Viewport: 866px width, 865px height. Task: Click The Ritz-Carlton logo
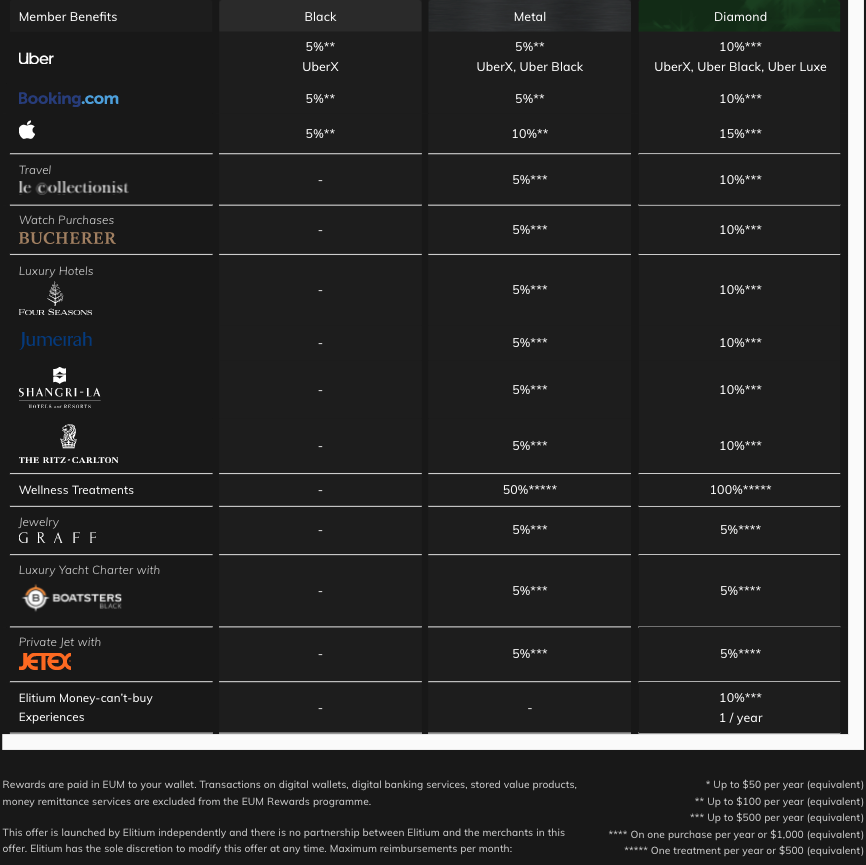(x=68, y=445)
